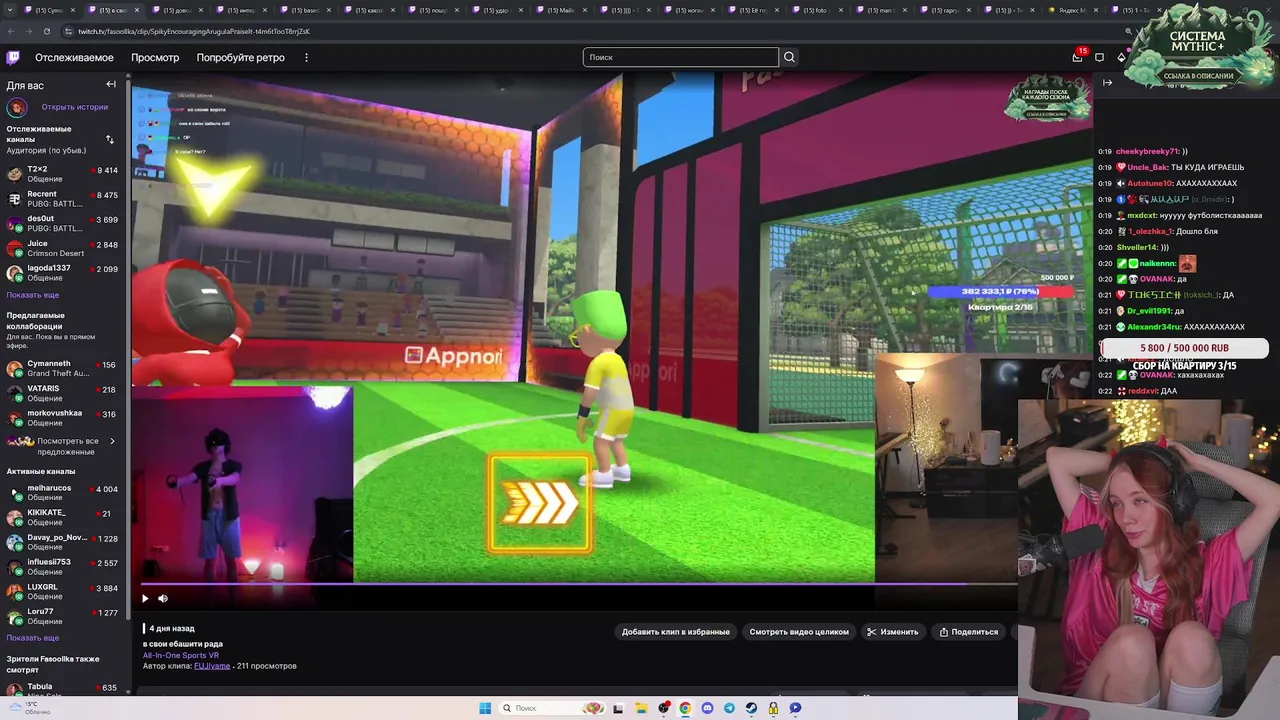Open the influesil753 channel

(63, 566)
